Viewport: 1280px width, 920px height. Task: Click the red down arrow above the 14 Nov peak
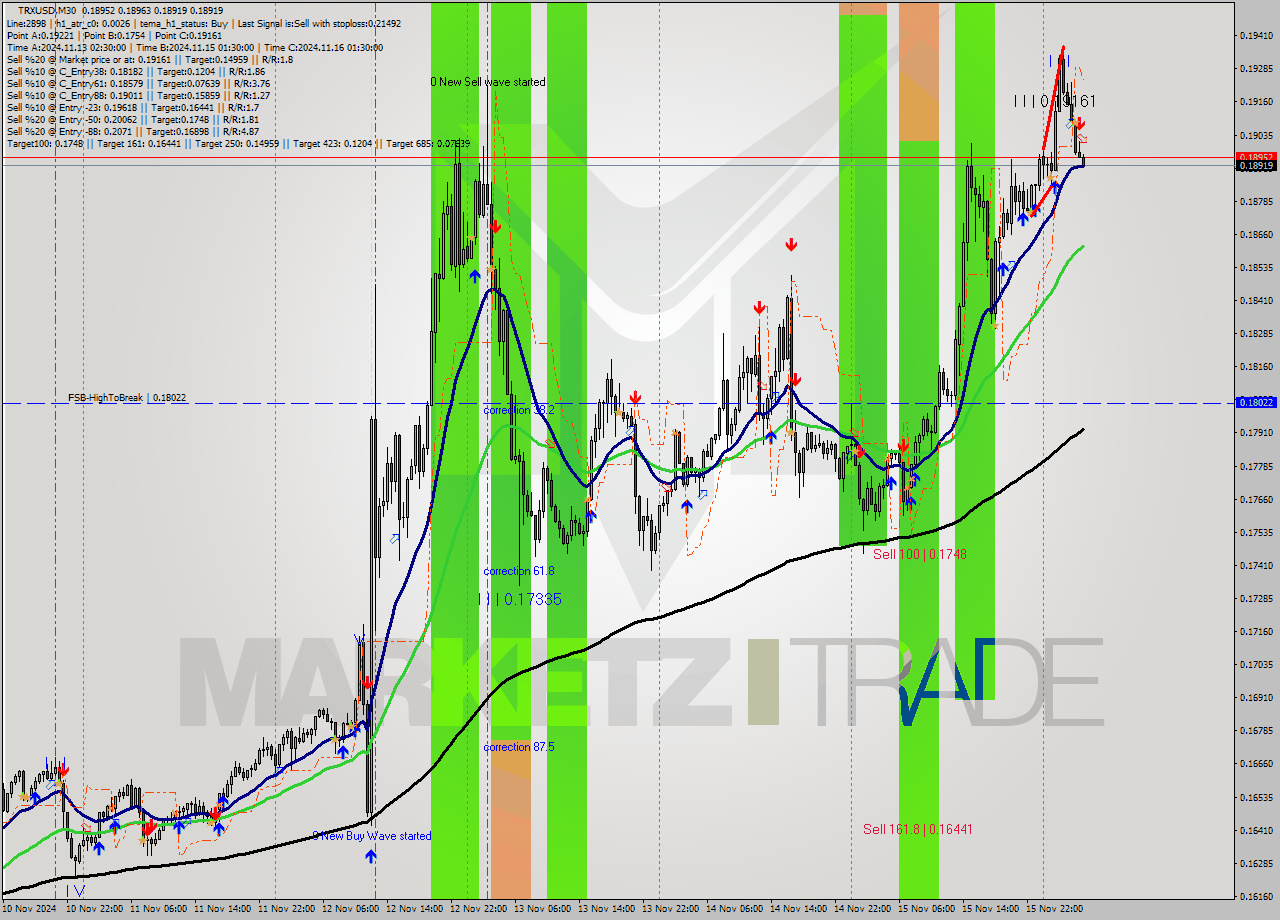pos(791,244)
